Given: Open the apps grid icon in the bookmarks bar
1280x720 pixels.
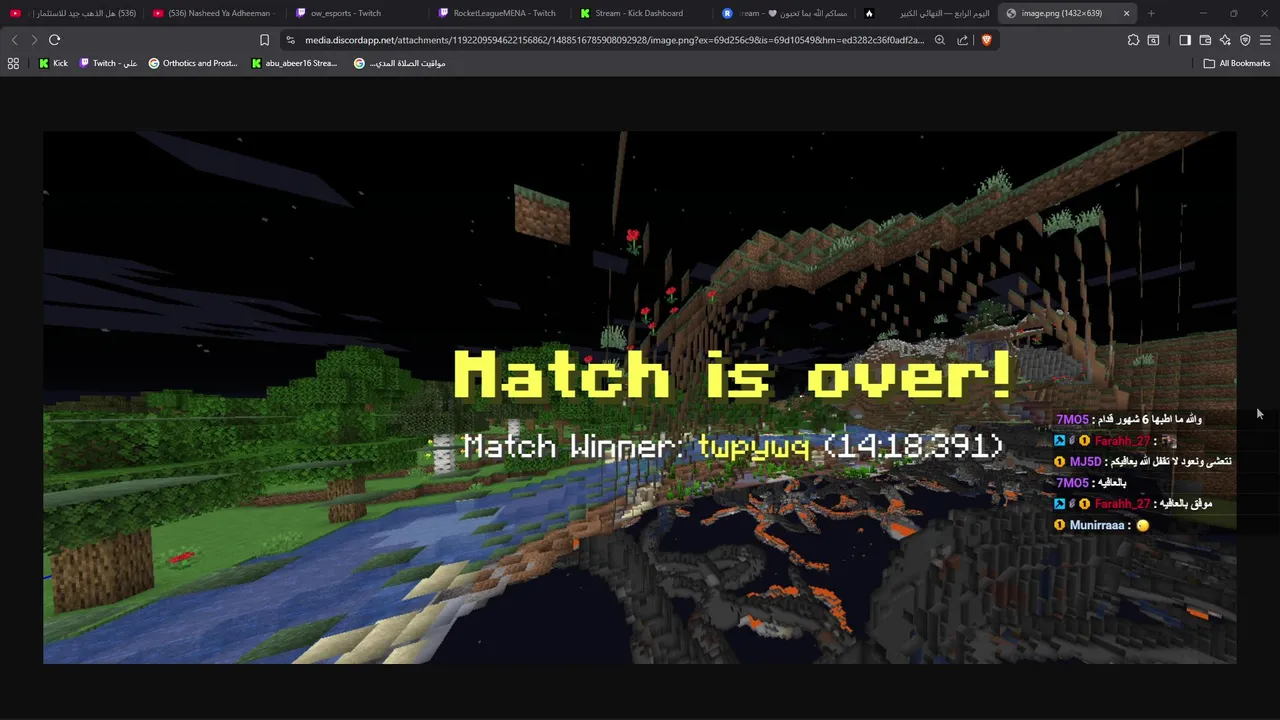Looking at the screenshot, I should (13, 63).
